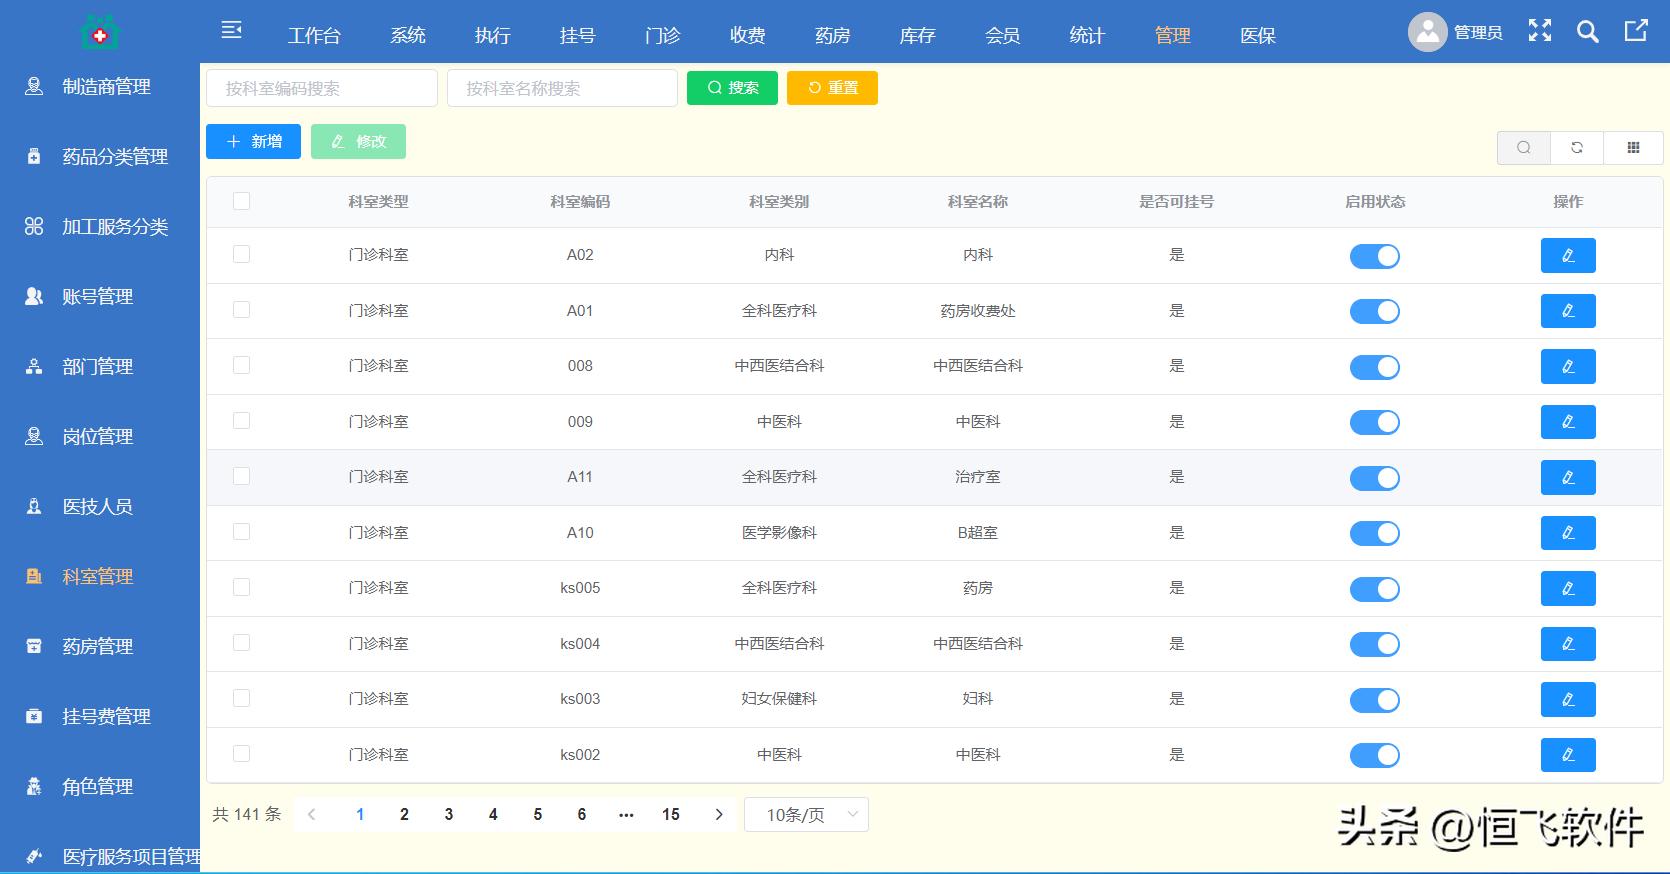
Task: Tick checkbox for row A02
Action: tap(241, 254)
